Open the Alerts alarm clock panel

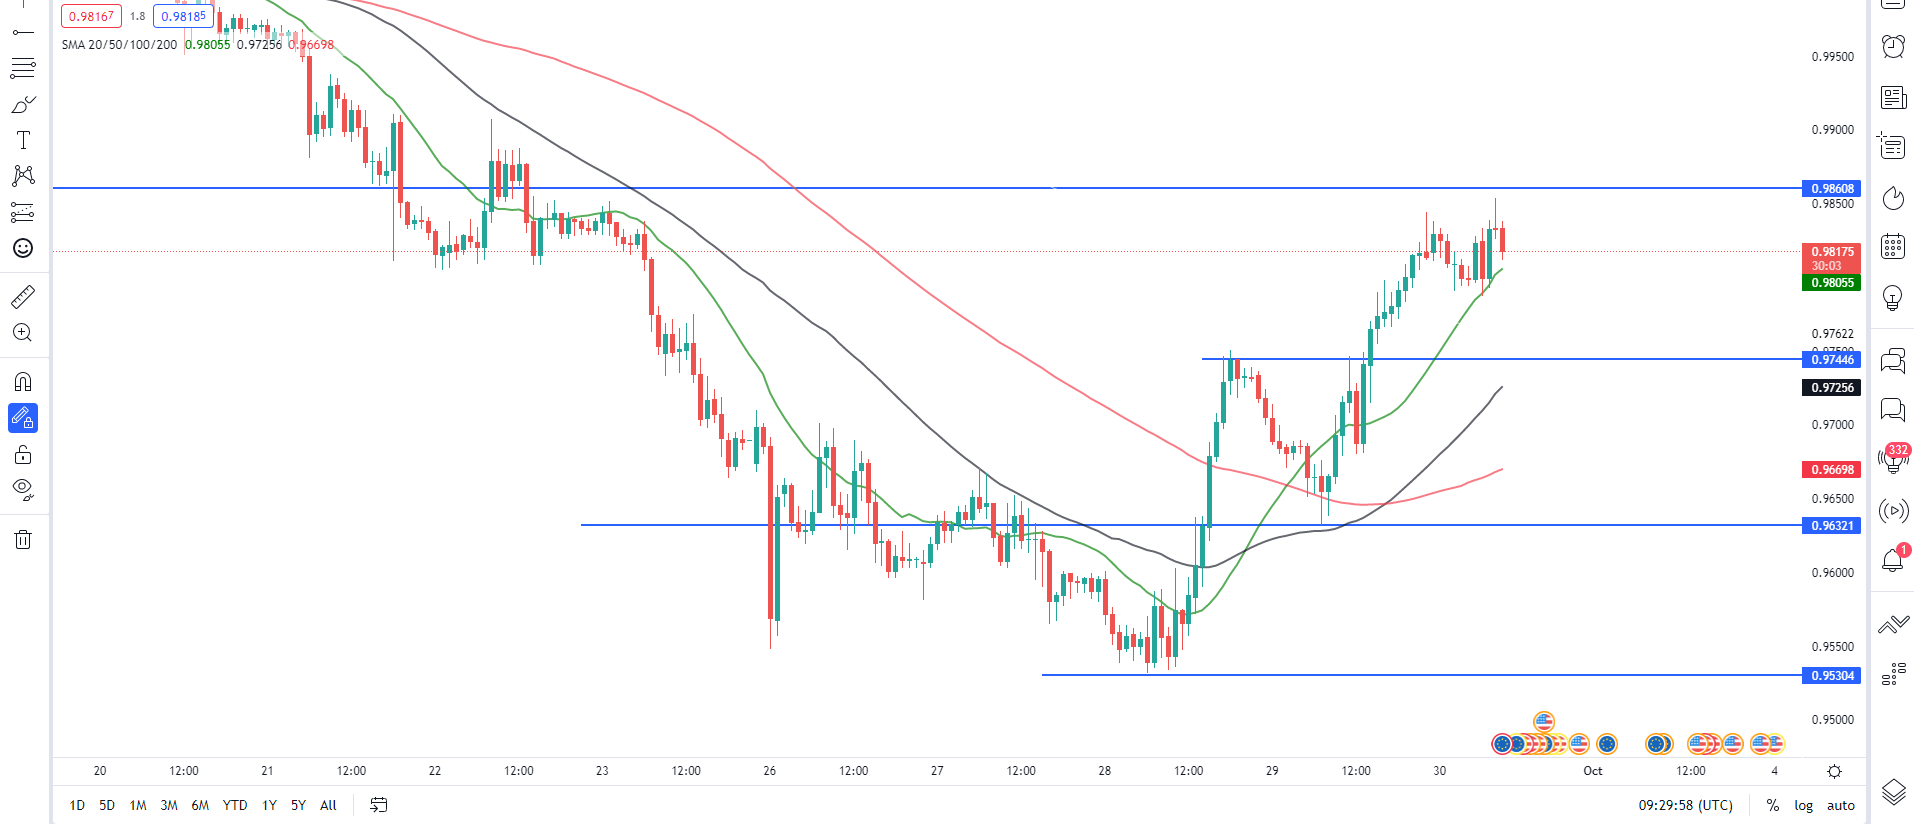pyautogui.click(x=1893, y=46)
